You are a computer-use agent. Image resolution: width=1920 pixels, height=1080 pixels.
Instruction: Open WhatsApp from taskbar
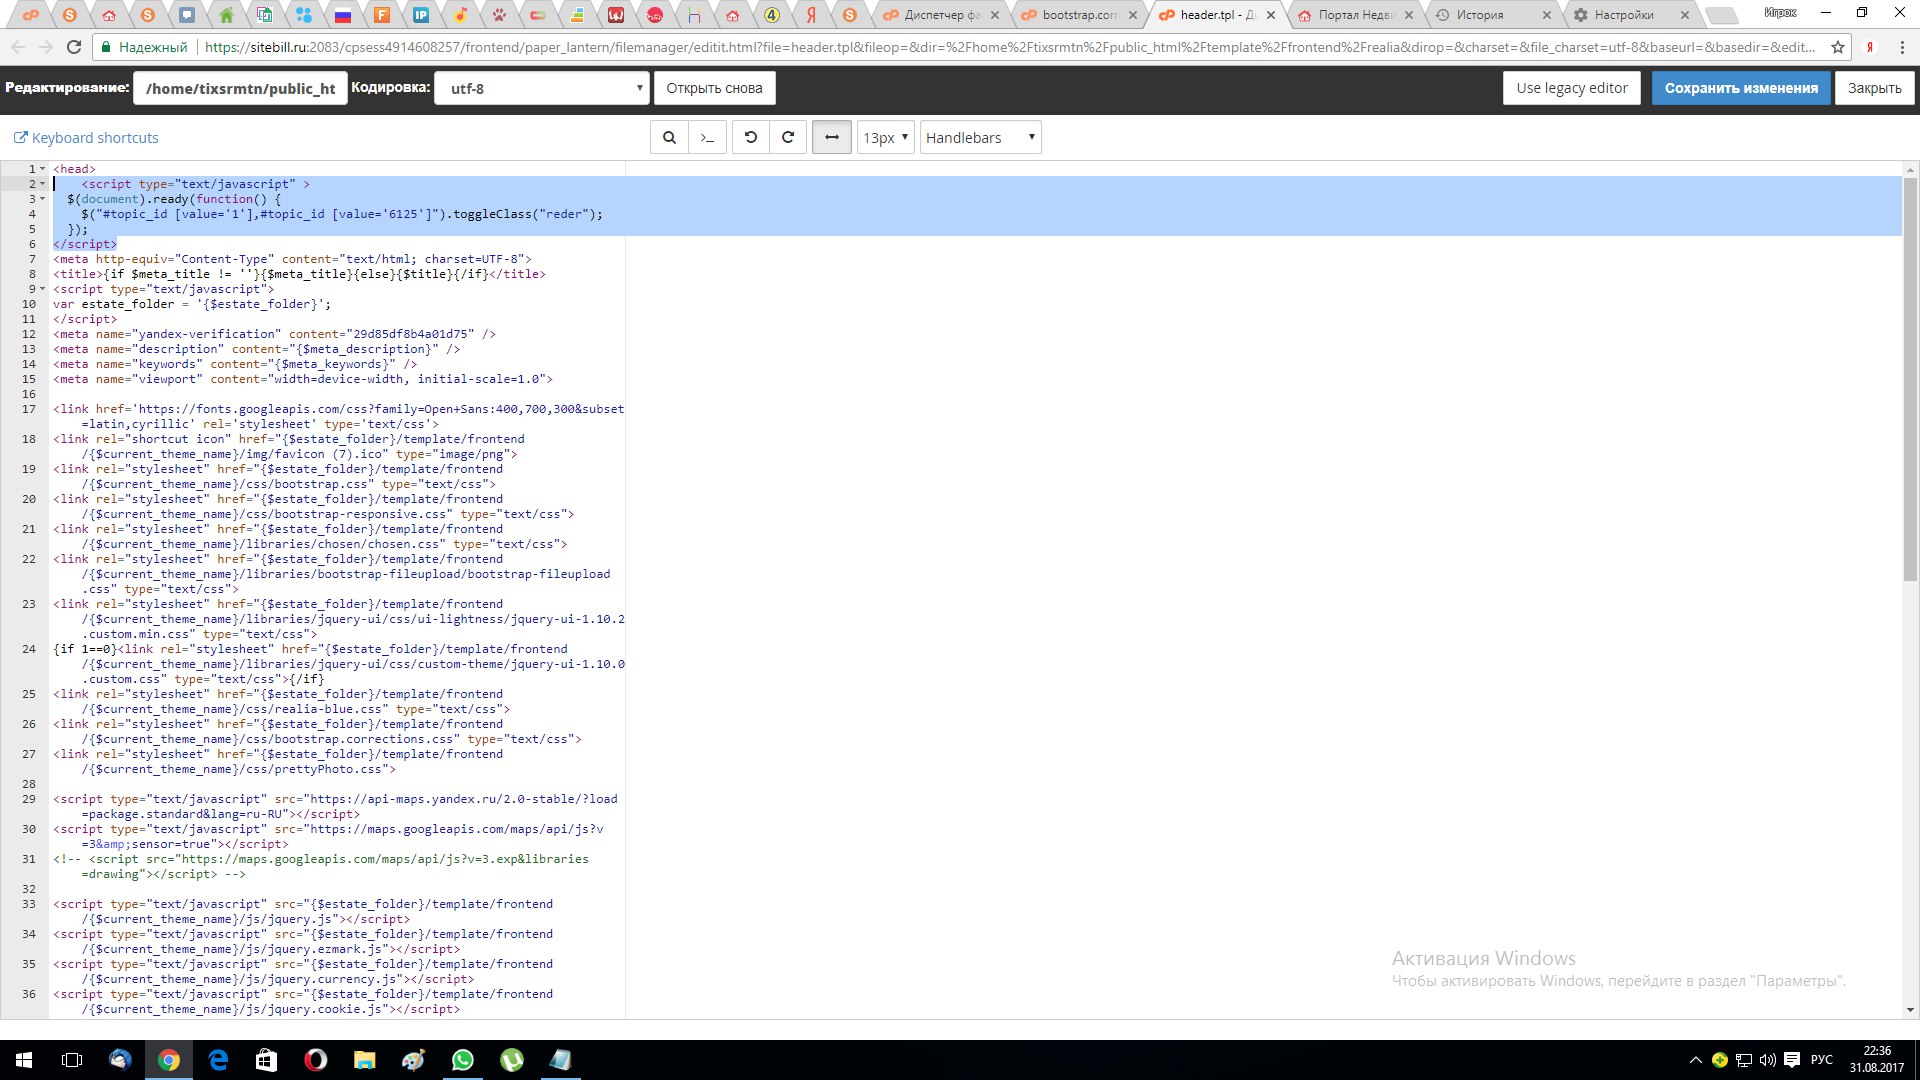(462, 1060)
